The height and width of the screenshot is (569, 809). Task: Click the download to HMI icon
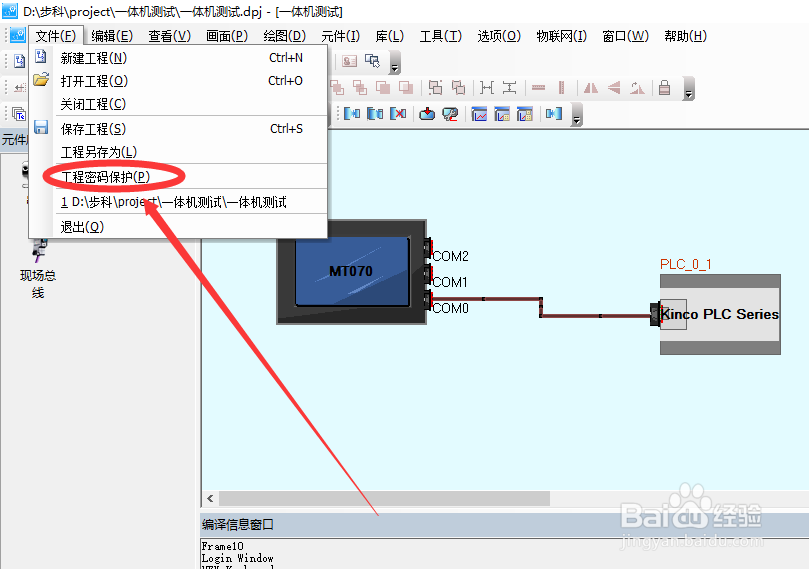[x=427, y=113]
